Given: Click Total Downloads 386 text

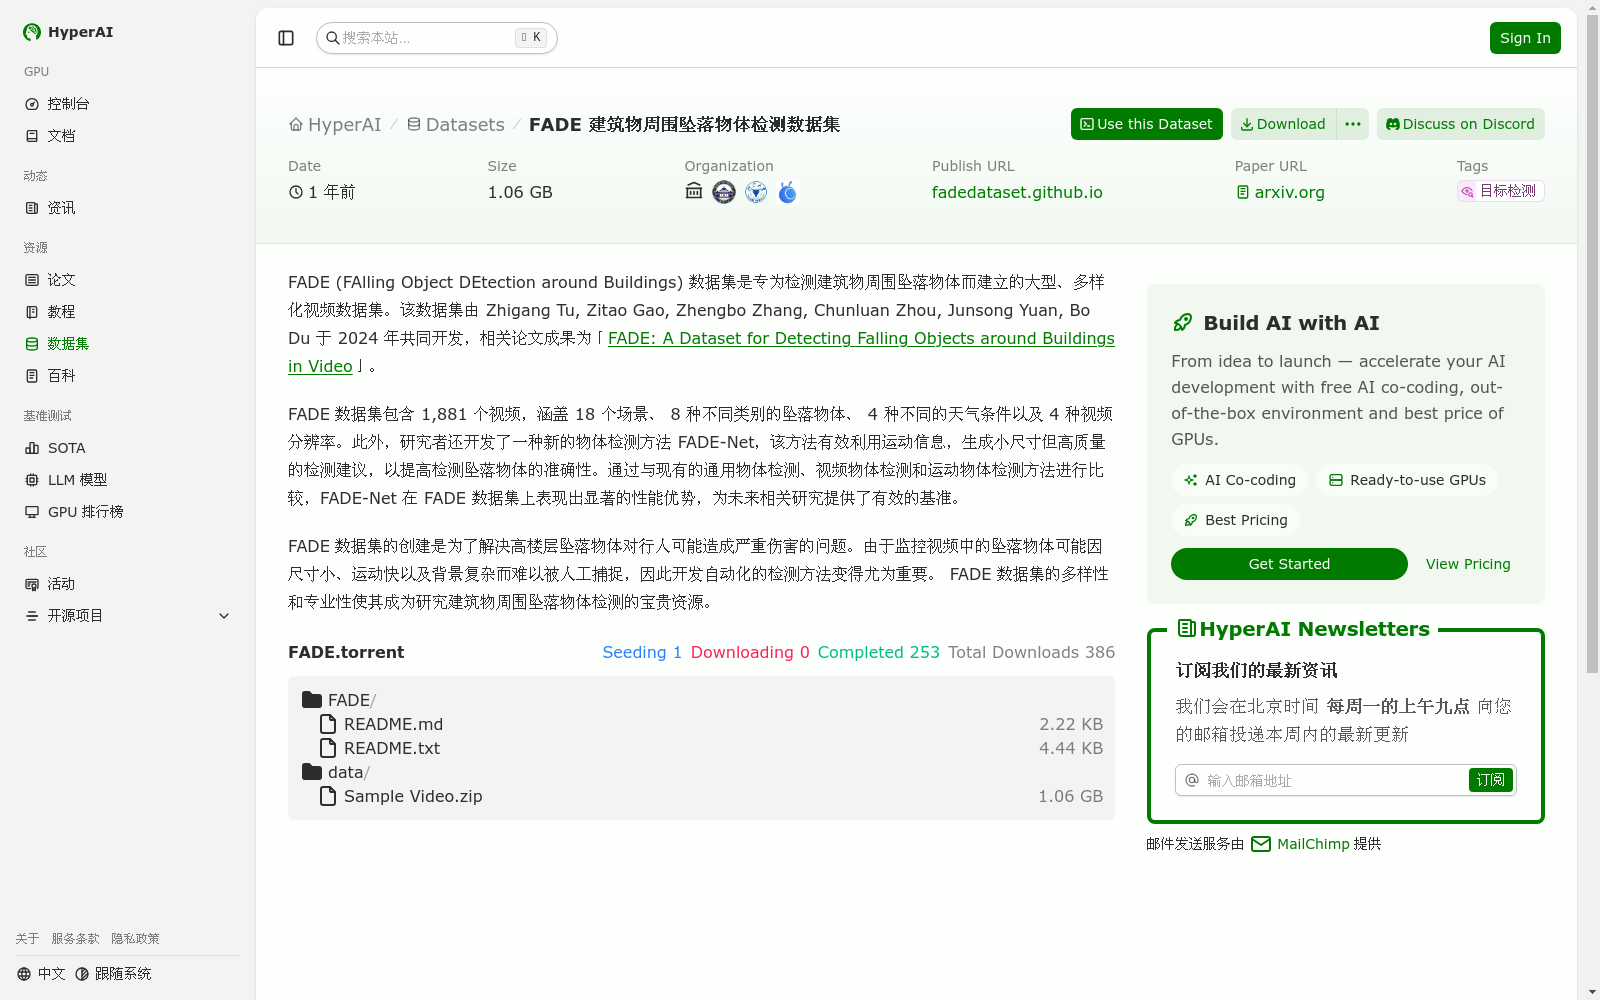Looking at the screenshot, I should tap(1031, 652).
